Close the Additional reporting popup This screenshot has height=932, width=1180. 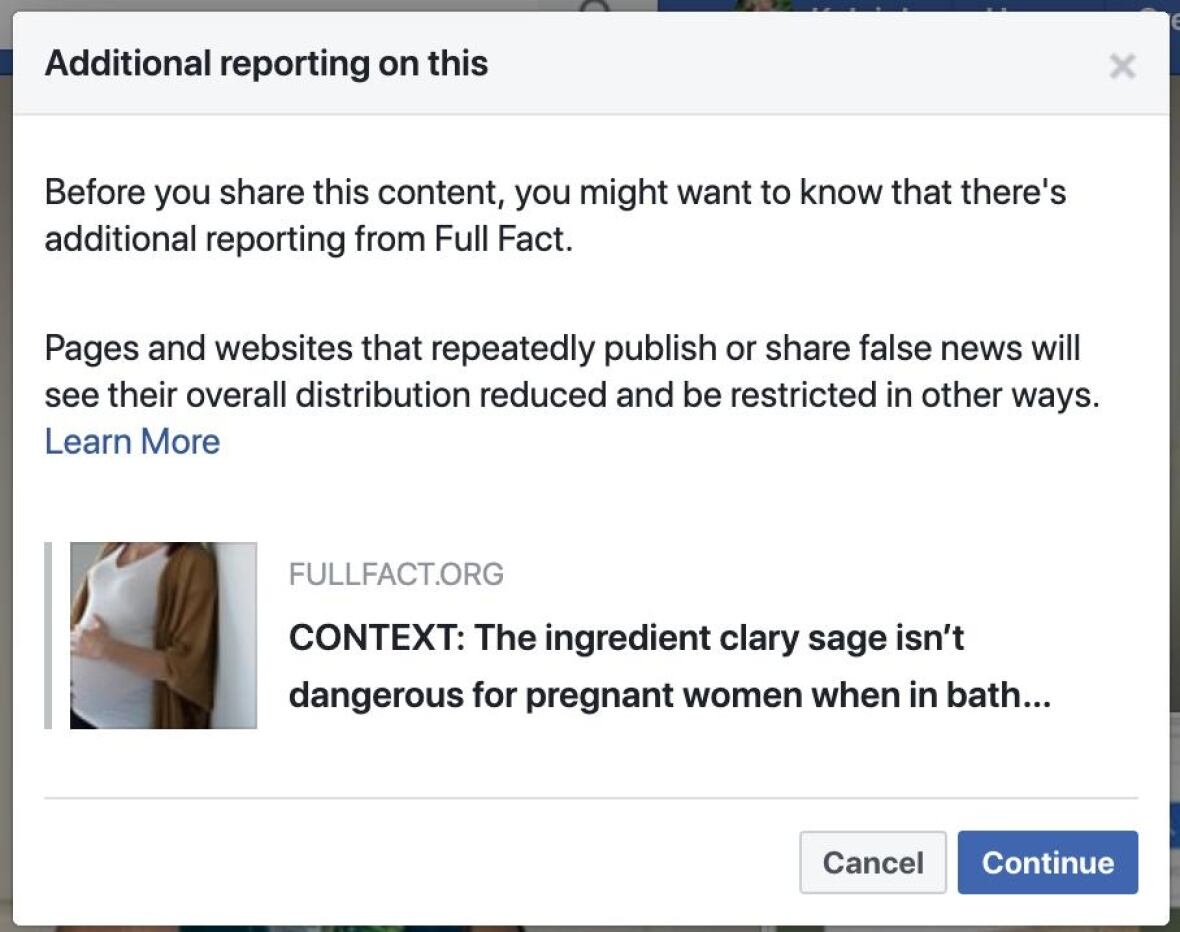click(x=1123, y=66)
